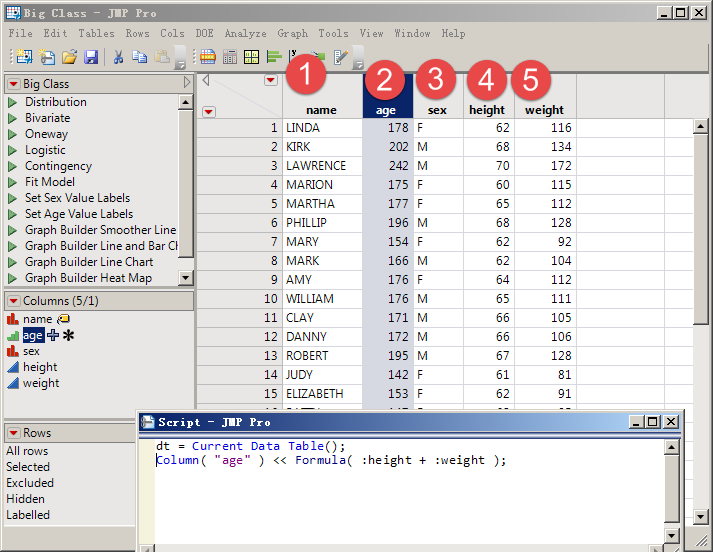Run the Fit Model script via its green arrow
Screen dimensions: 713x552
pos(13,182)
